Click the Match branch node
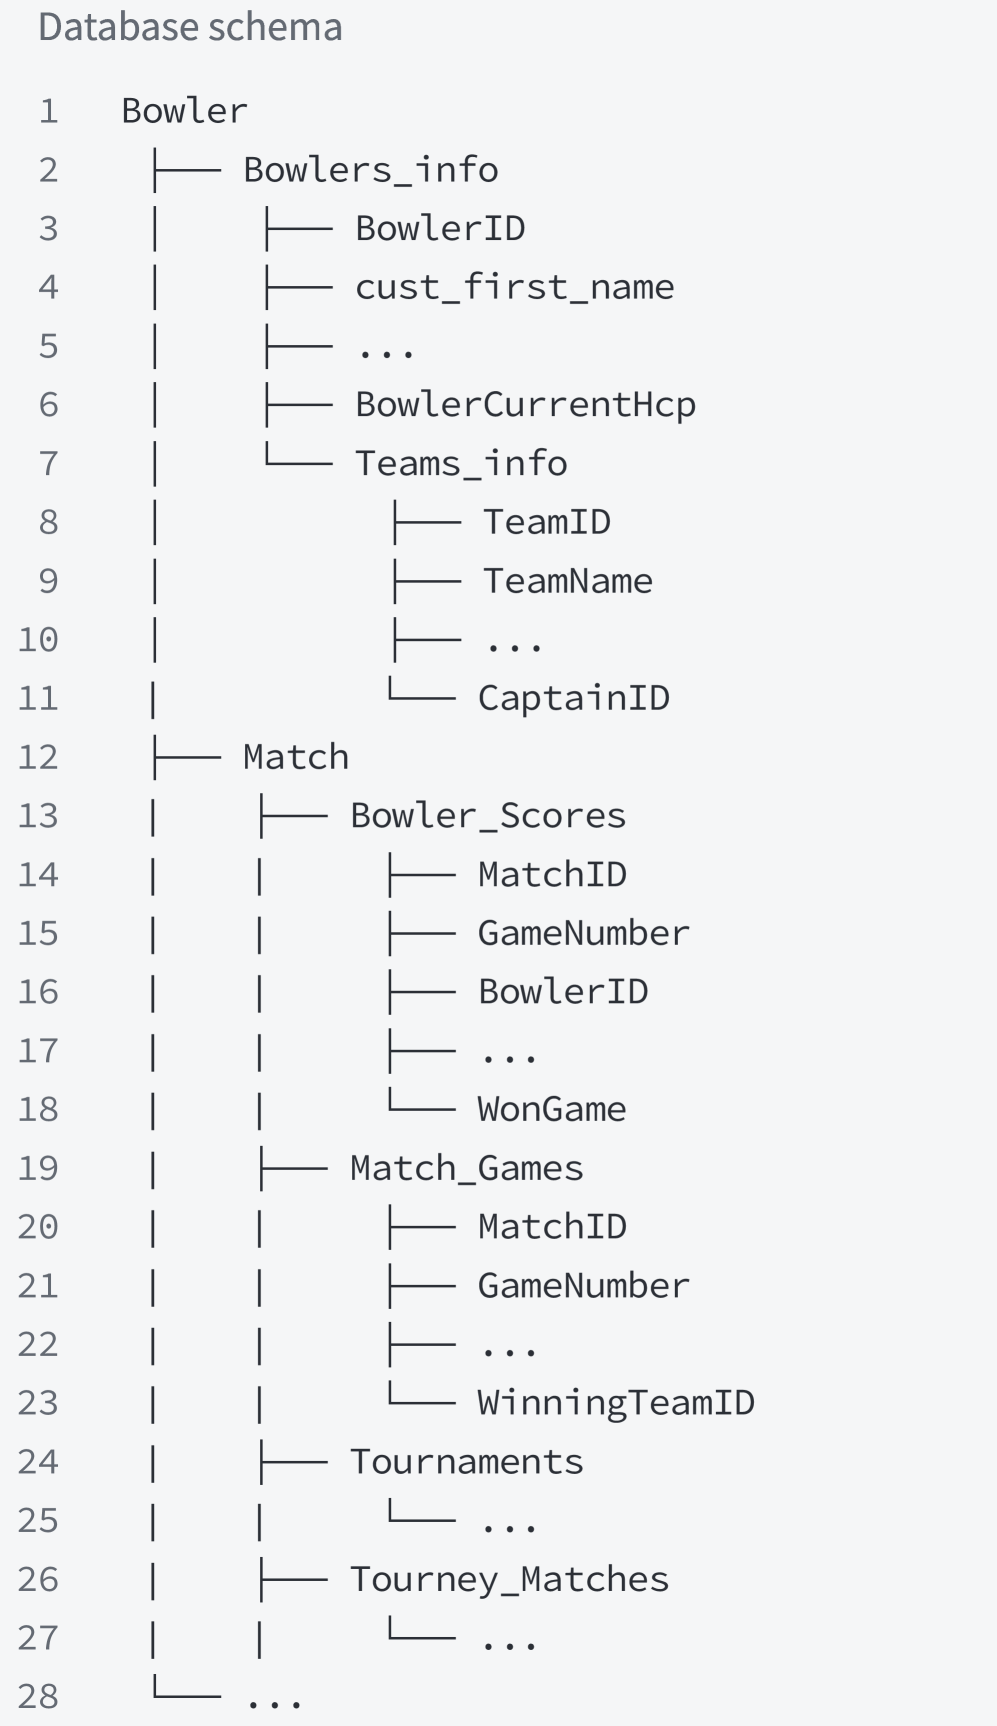997x1726 pixels. pyautogui.click(x=296, y=757)
